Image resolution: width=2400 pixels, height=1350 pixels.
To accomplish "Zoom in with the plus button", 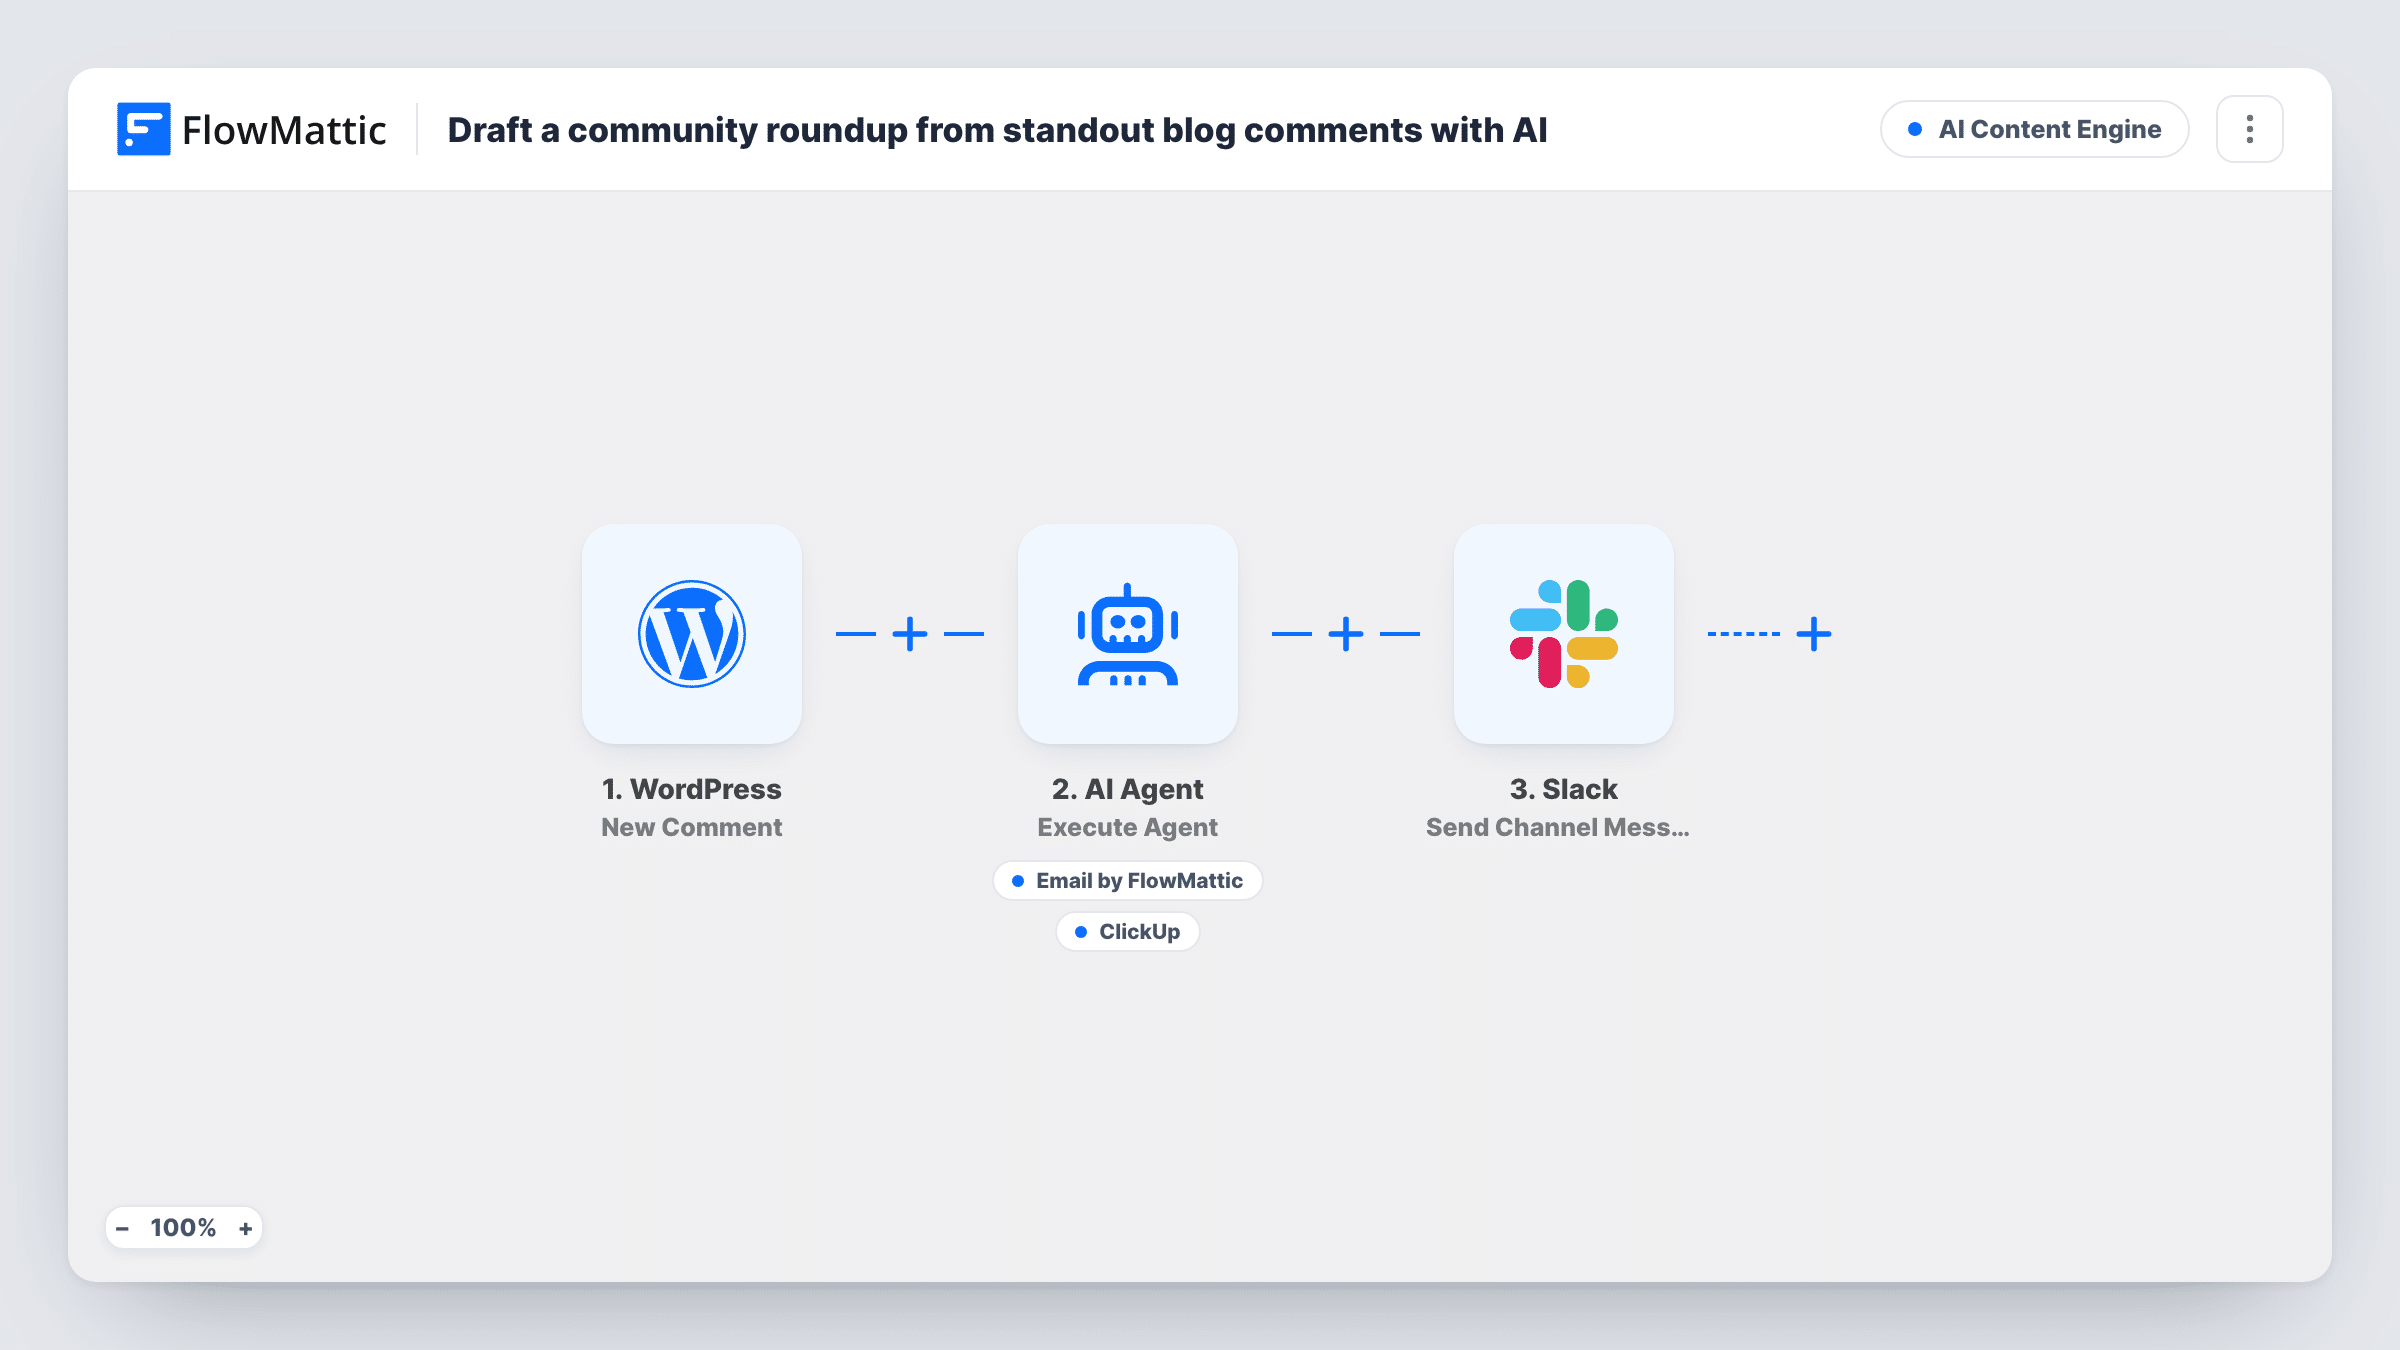I will [245, 1228].
